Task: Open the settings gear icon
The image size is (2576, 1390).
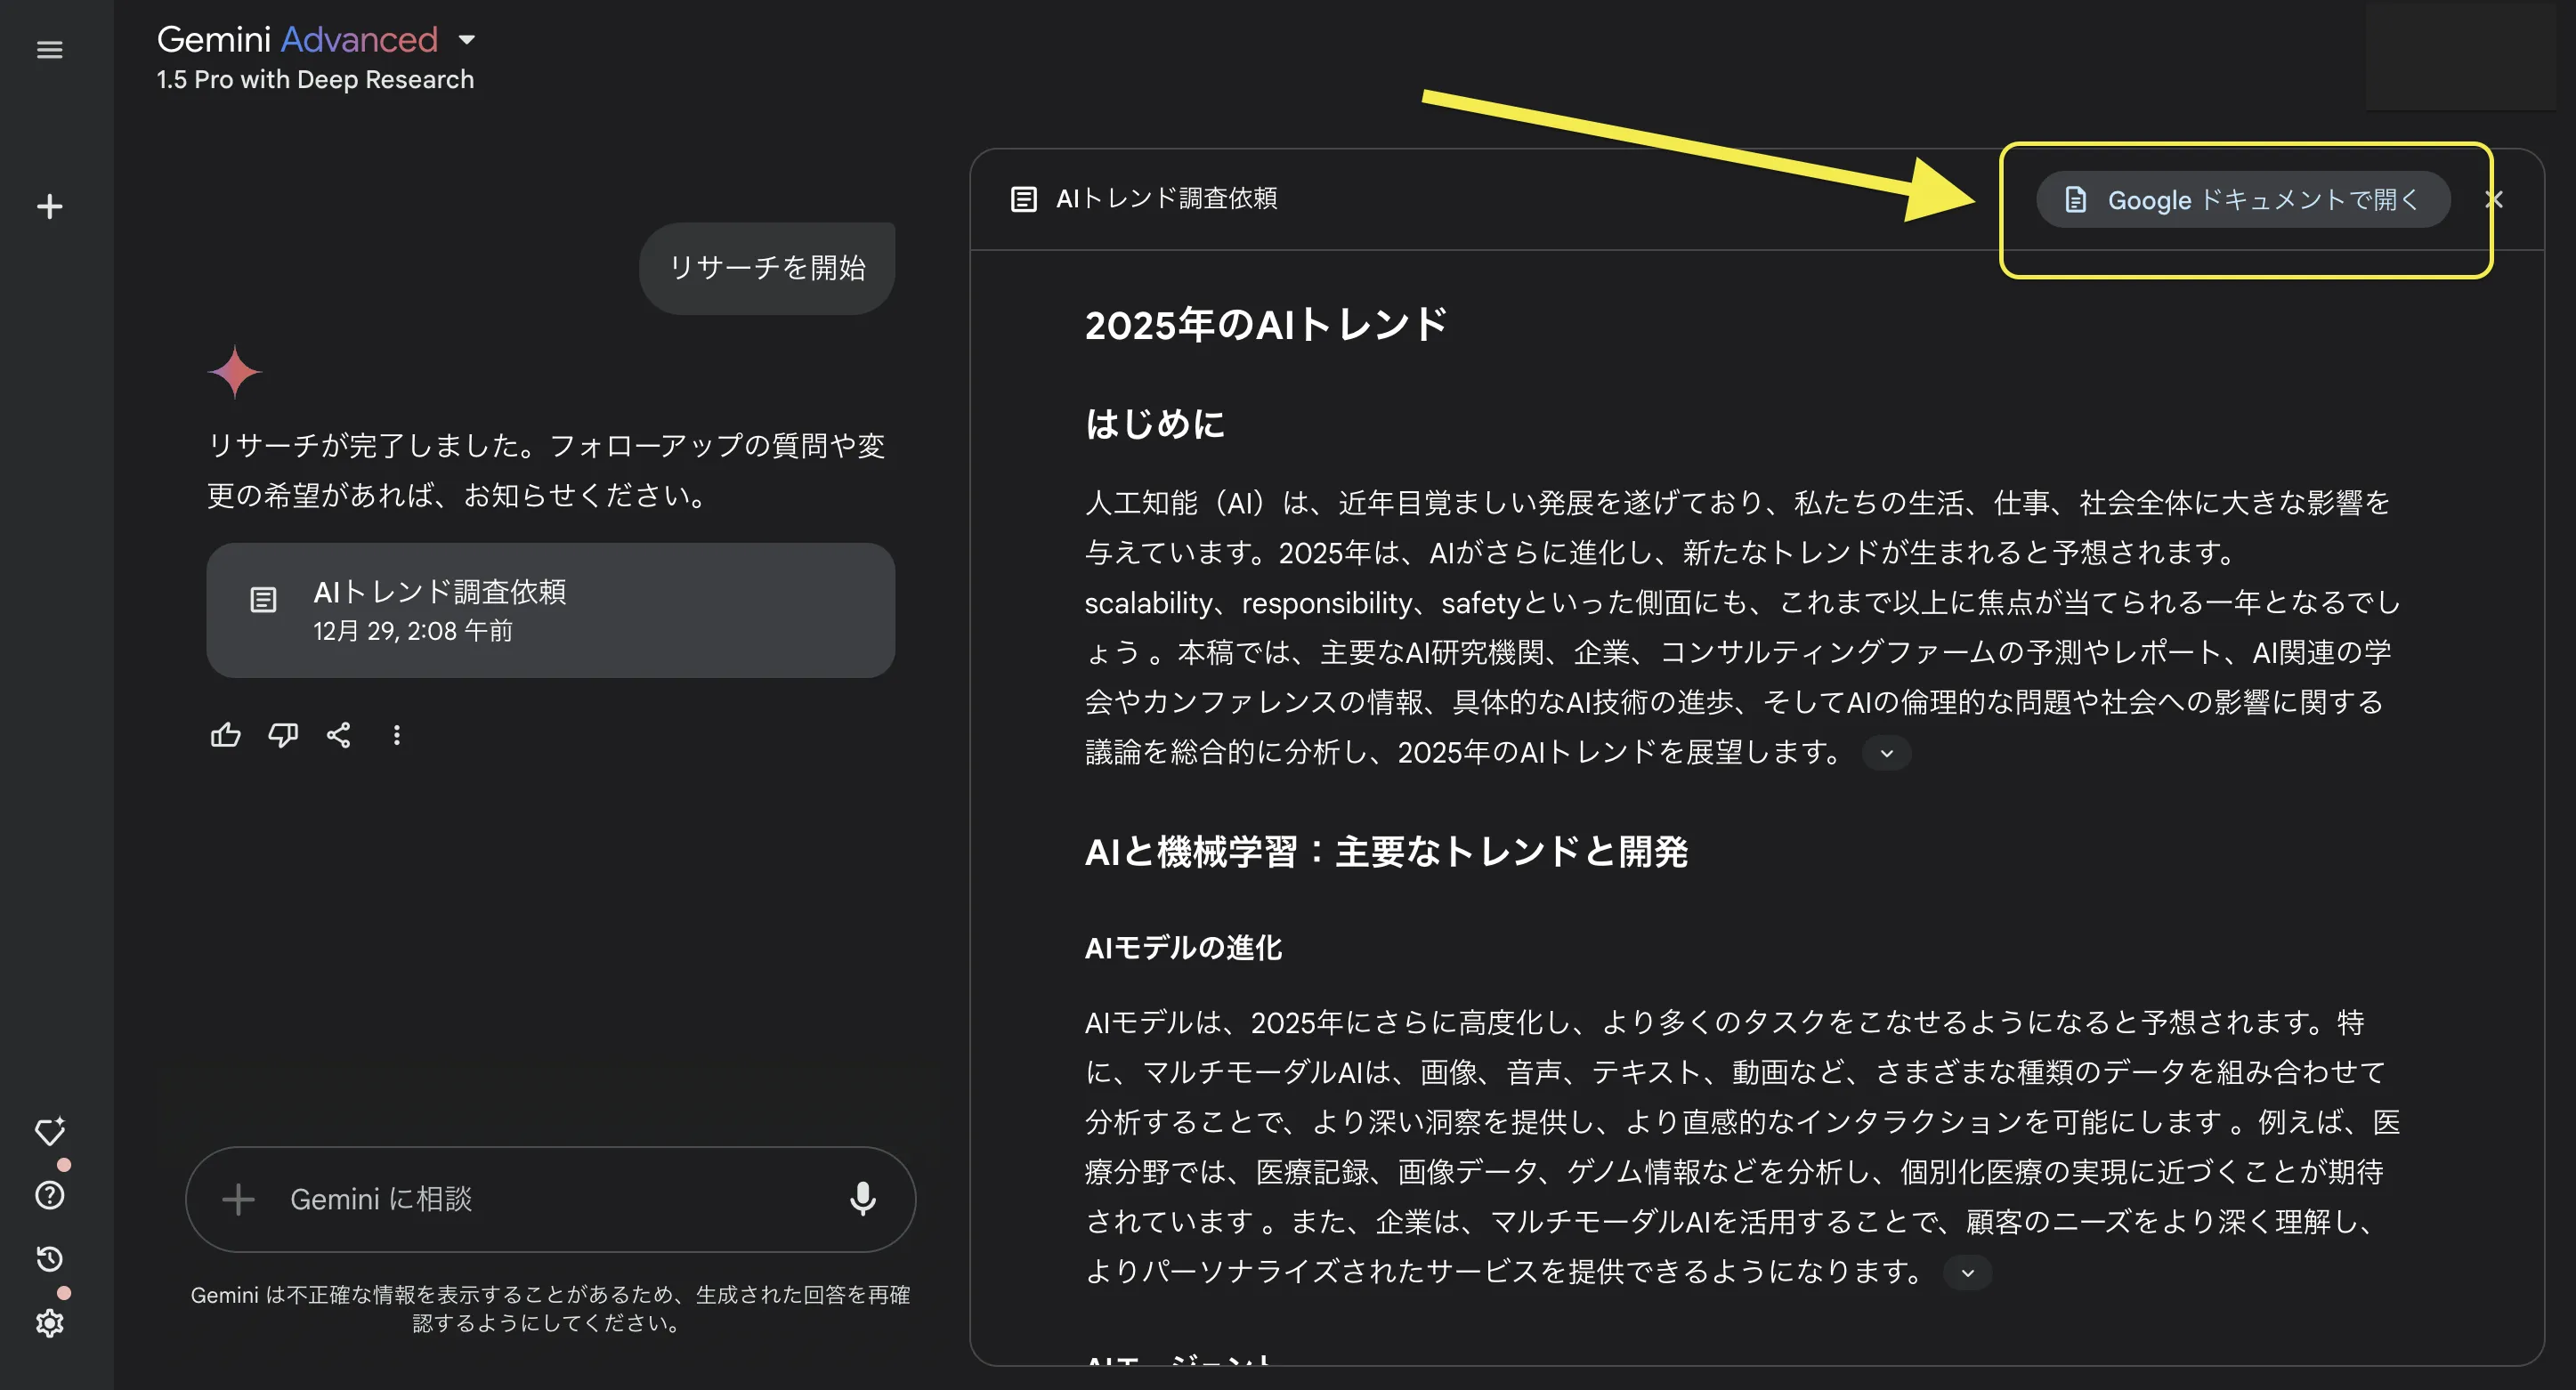Action: pos(49,1323)
